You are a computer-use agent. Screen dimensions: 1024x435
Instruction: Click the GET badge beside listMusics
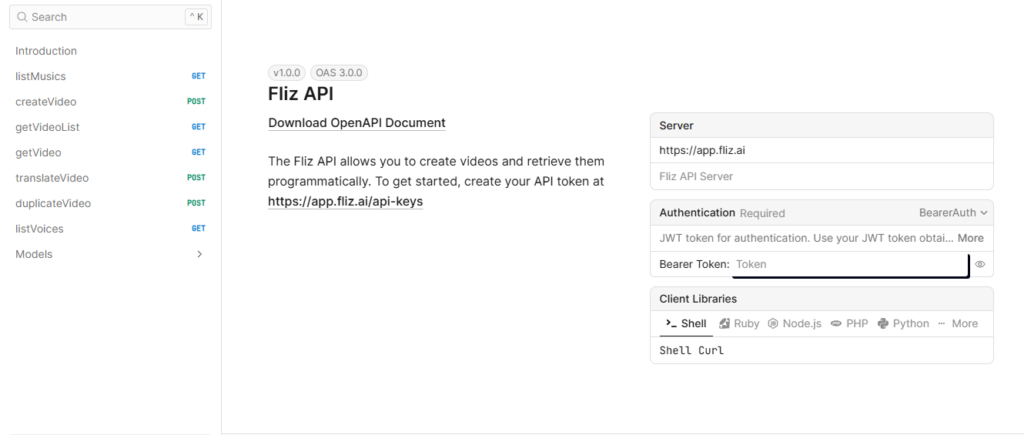(x=198, y=76)
